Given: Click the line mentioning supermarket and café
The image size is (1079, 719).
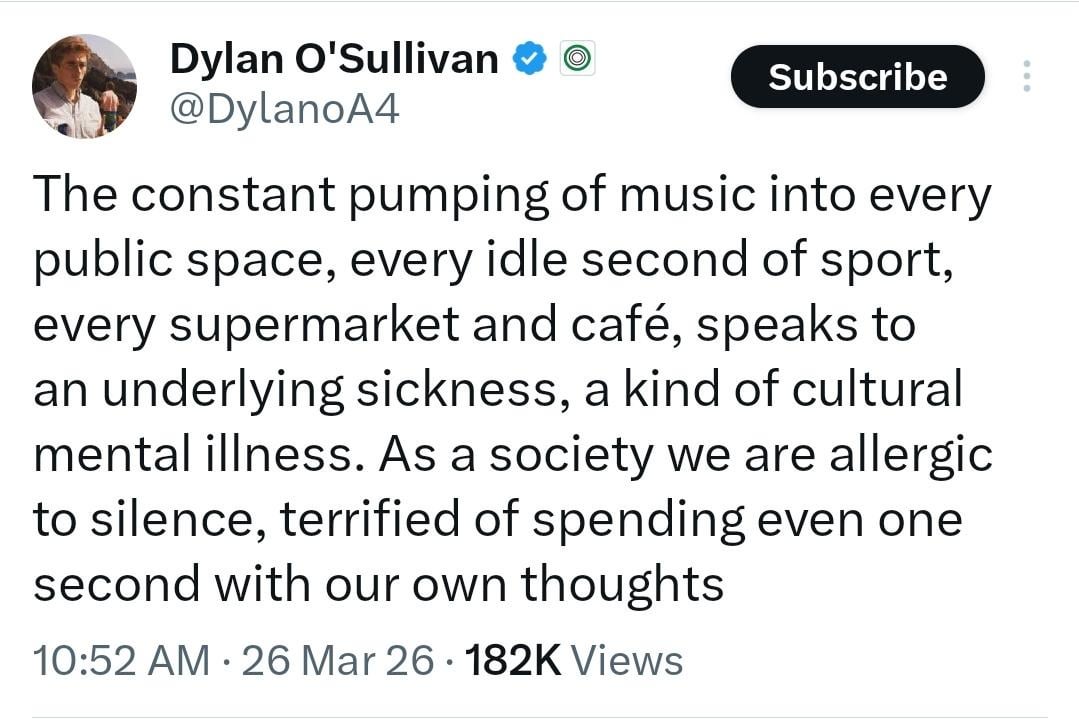Looking at the screenshot, I should 474,325.
